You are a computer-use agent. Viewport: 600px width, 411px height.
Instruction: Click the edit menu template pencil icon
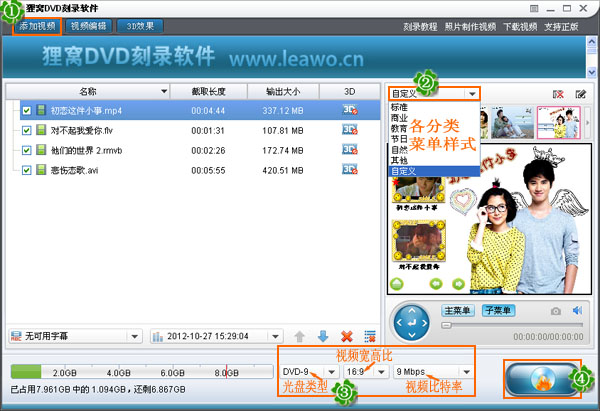pos(580,94)
